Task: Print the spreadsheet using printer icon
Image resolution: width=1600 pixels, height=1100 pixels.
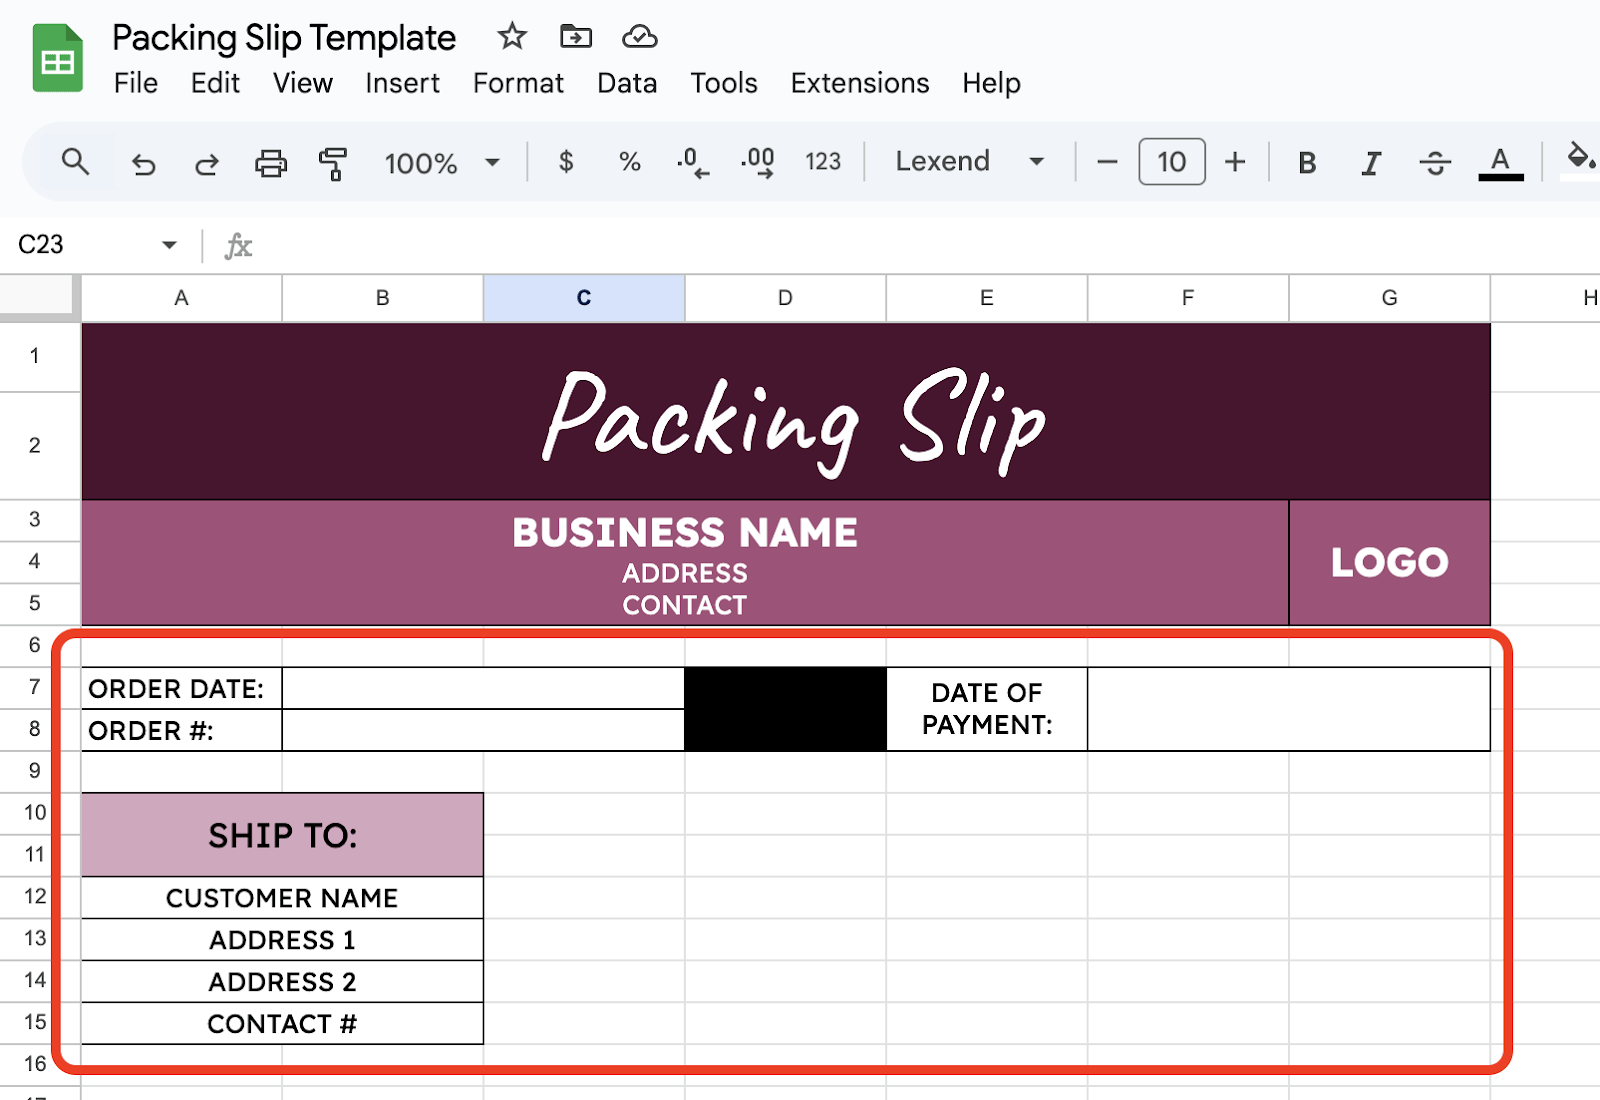Action: (270, 163)
